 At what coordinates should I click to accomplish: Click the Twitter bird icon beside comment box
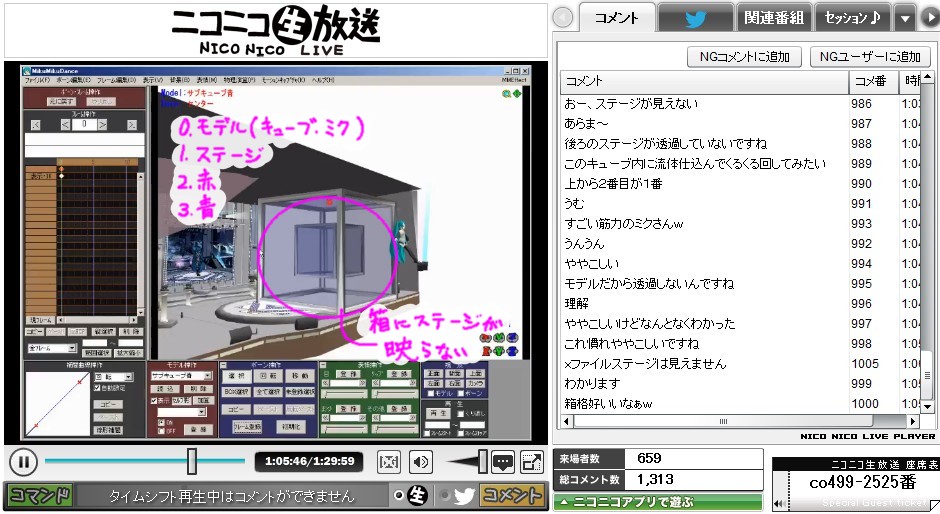(465, 495)
